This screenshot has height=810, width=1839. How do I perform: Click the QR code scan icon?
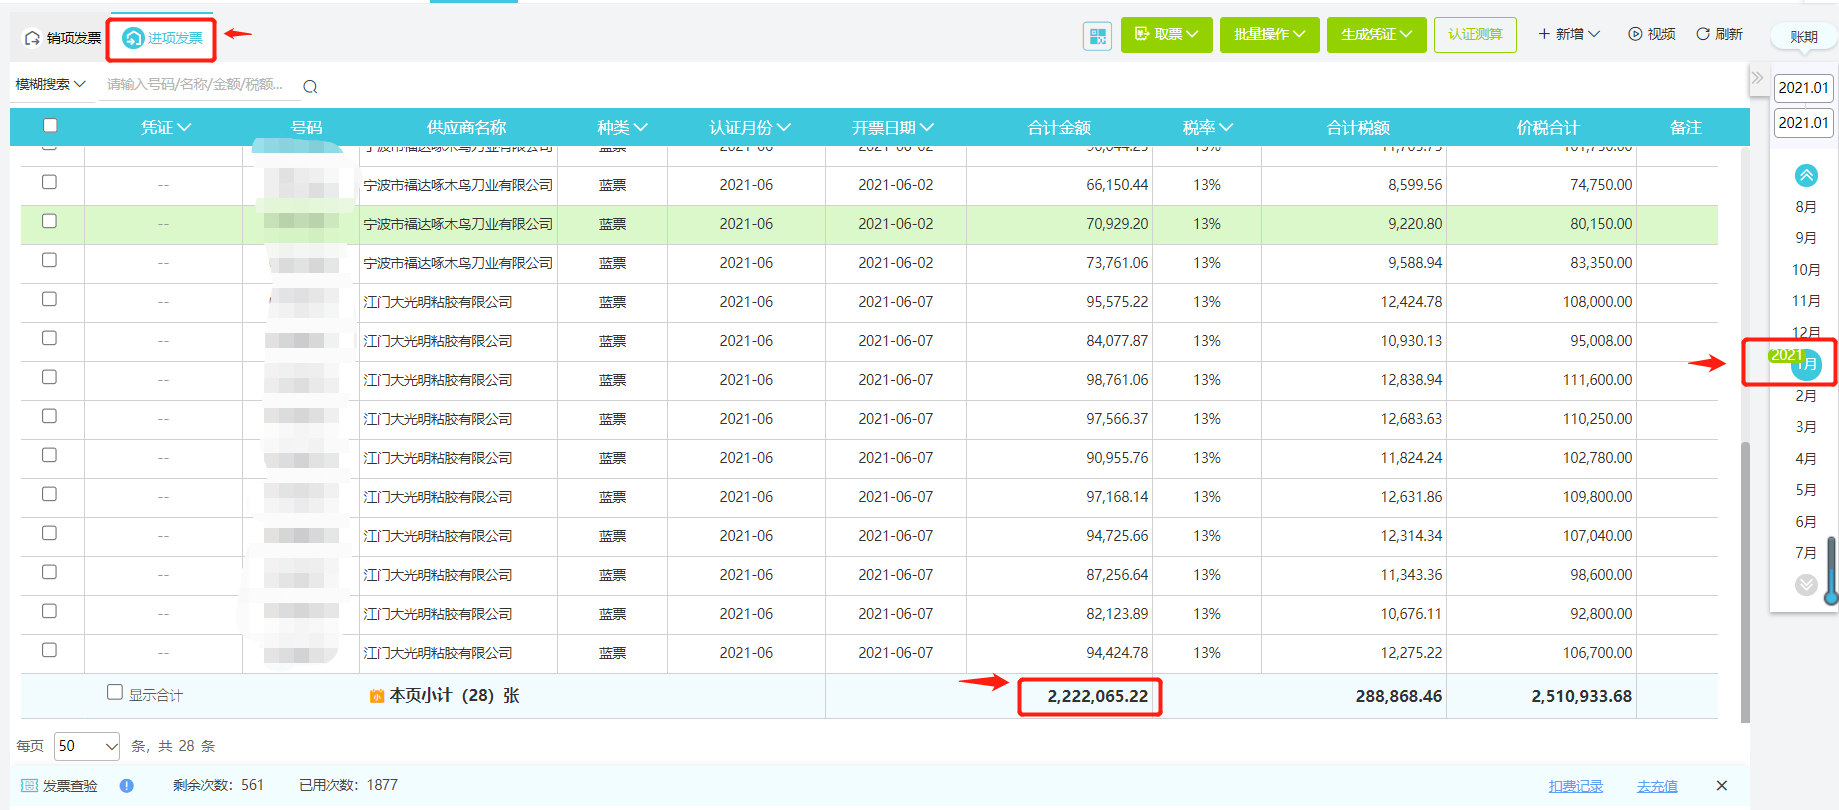[x=1097, y=36]
